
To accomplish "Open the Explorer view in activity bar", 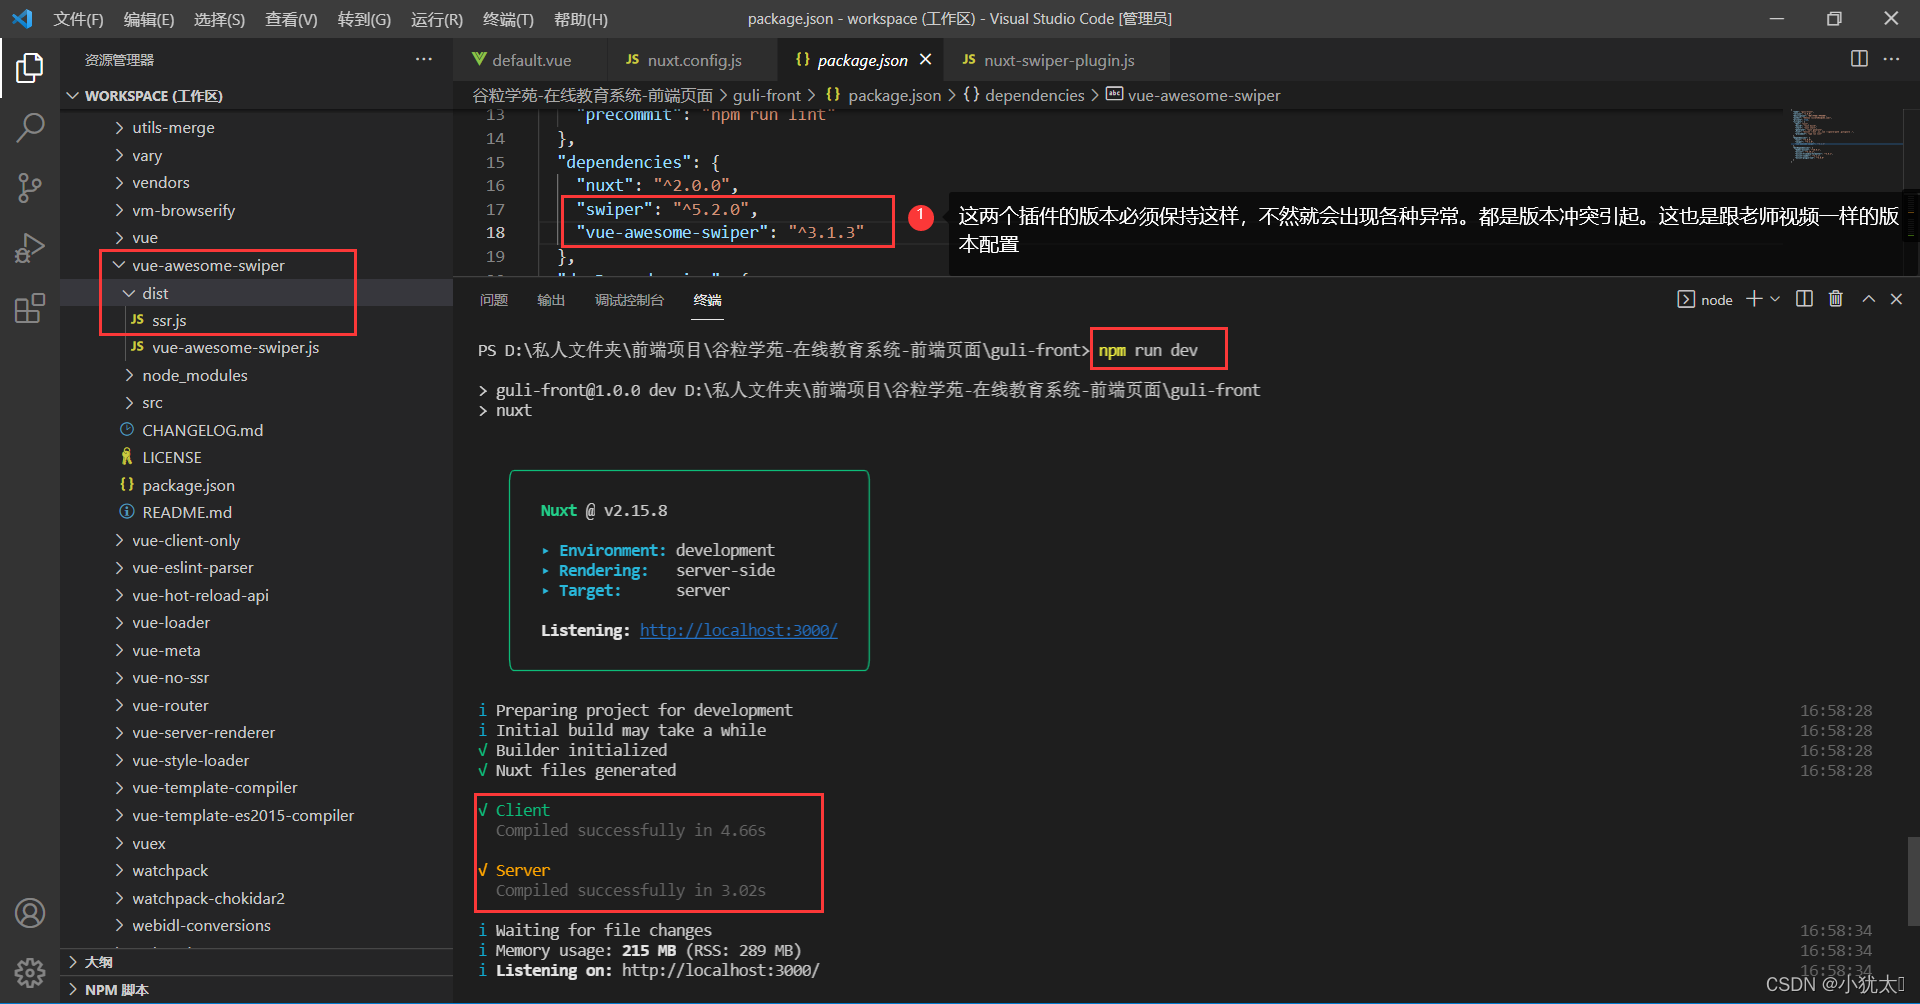I will 30,68.
